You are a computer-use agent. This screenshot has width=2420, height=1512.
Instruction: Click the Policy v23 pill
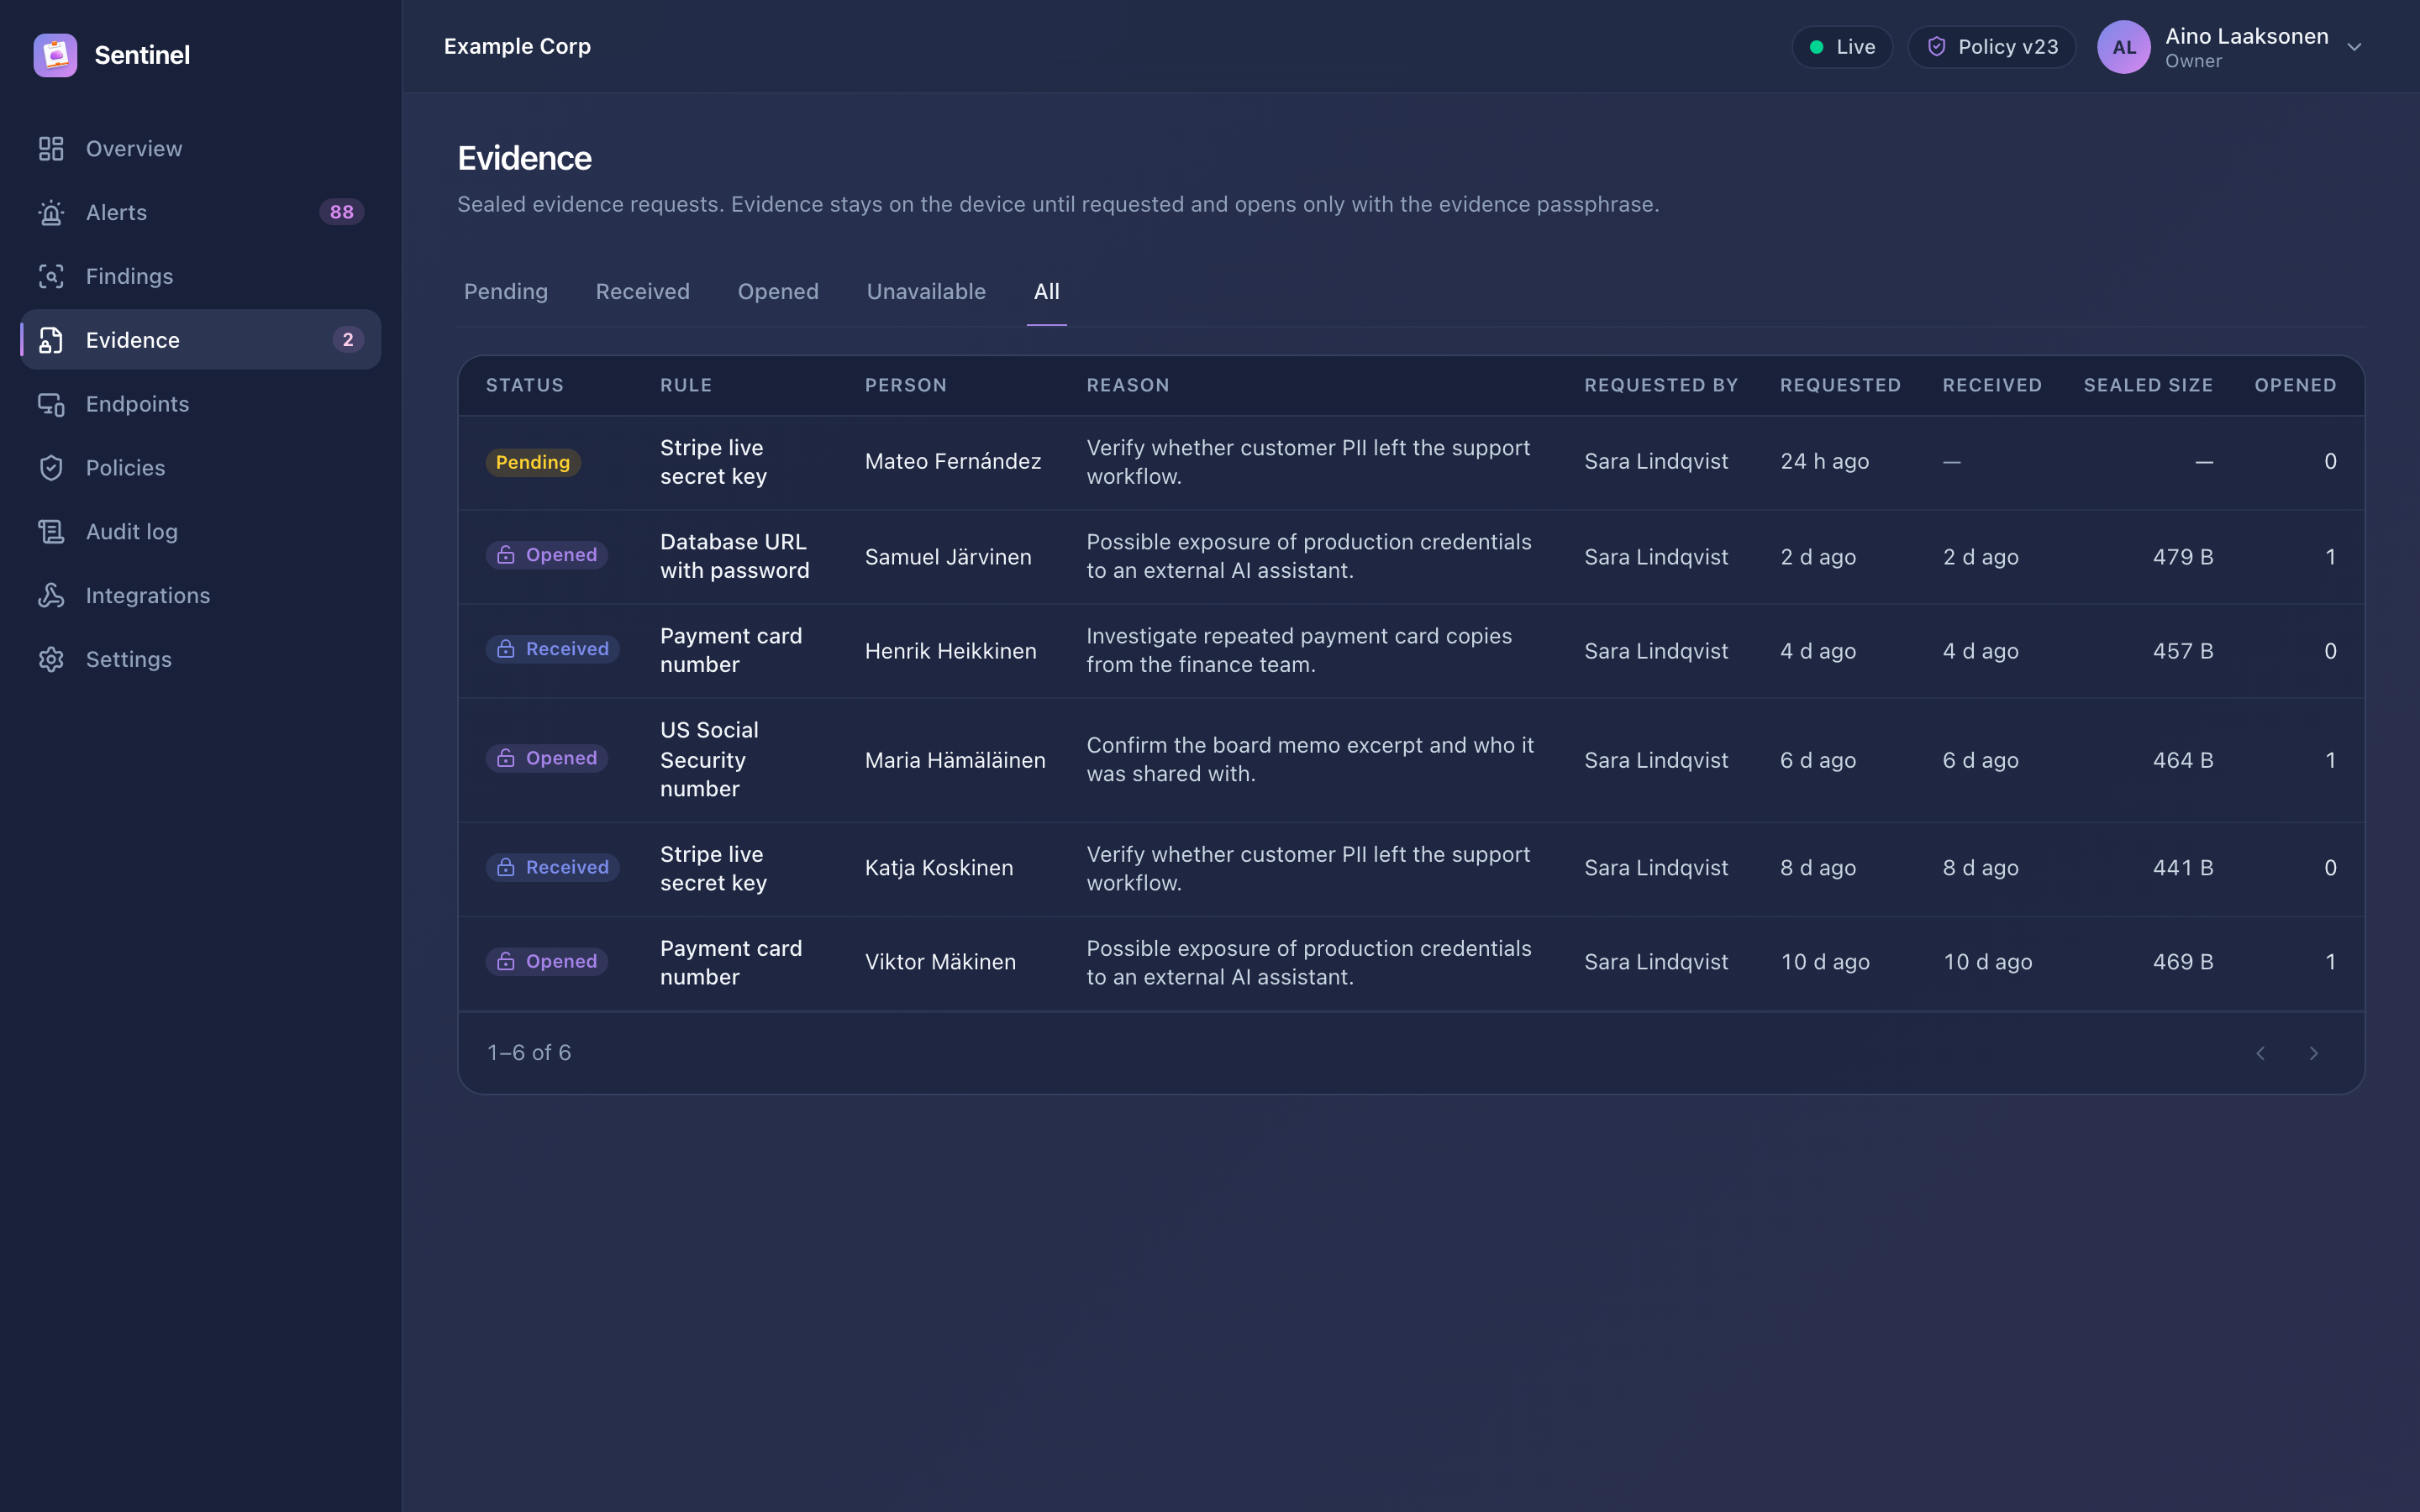(1991, 47)
